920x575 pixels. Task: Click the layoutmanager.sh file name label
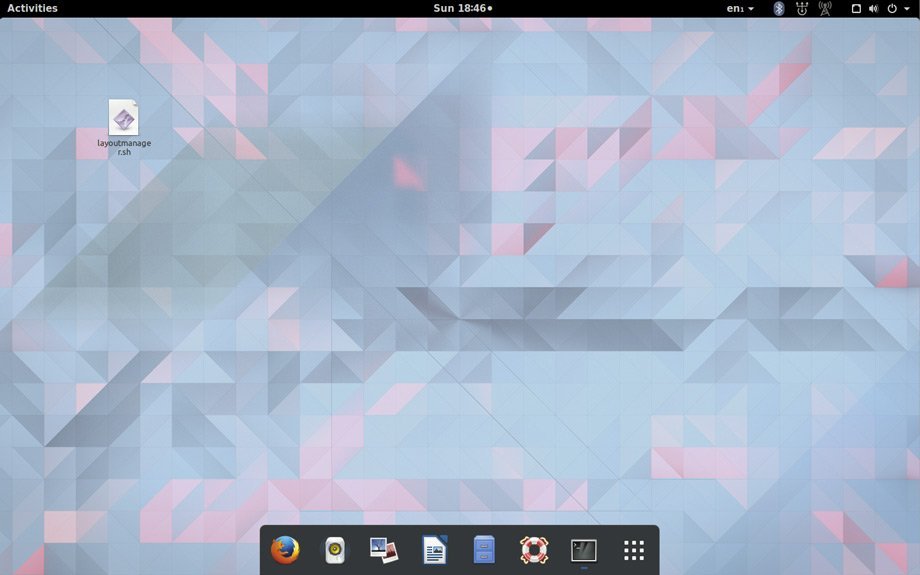pos(124,147)
